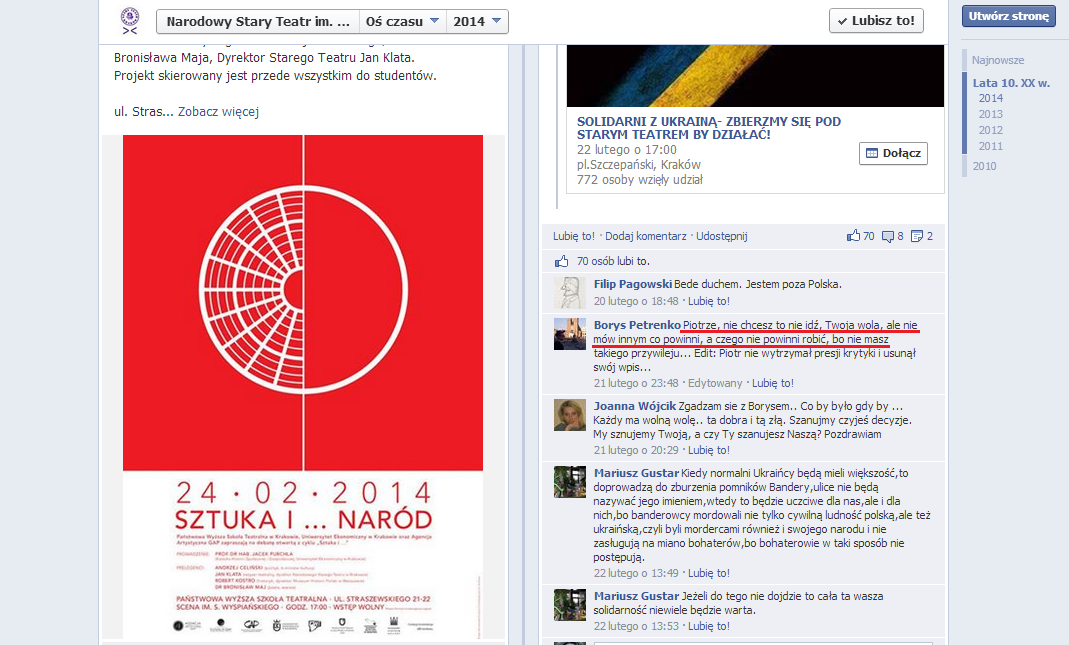
Task: Open the '70 osób' likers list link
Action: 595,261
